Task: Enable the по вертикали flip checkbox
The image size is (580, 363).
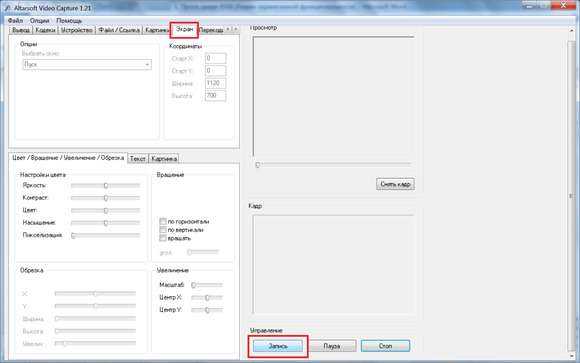Action: pyautogui.click(x=163, y=230)
